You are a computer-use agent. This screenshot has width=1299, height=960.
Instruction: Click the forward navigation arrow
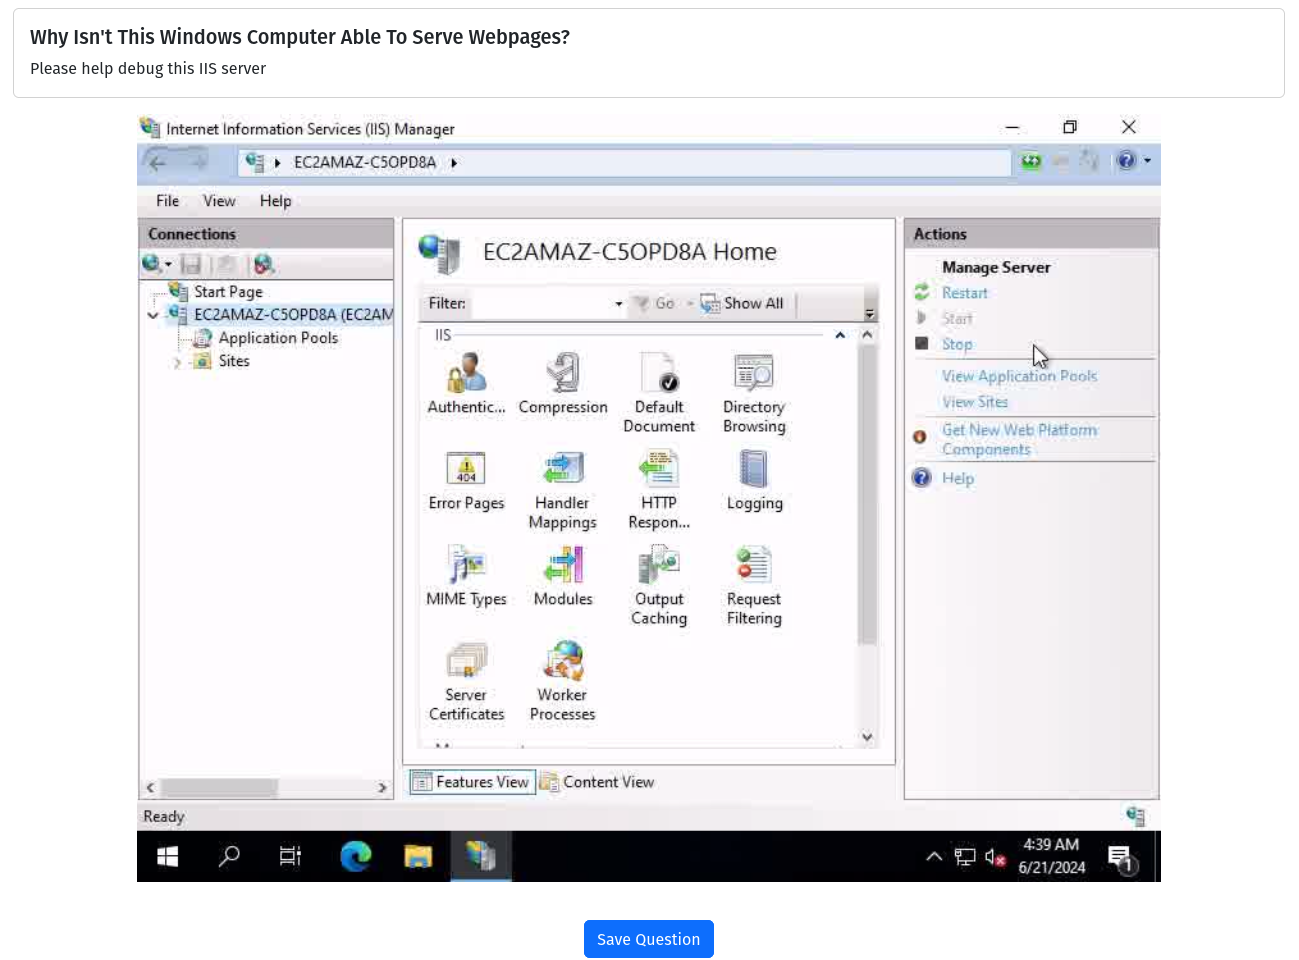198,162
